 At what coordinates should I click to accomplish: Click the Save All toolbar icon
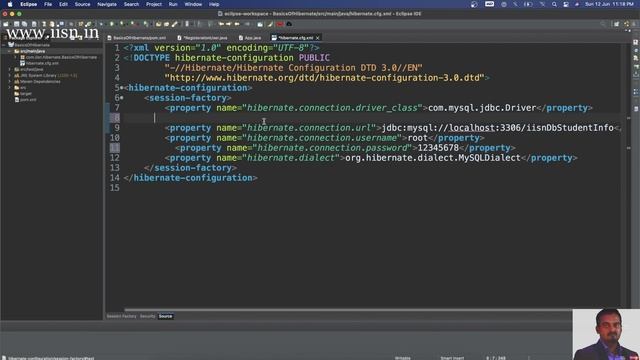pyautogui.click(x=24, y=24)
